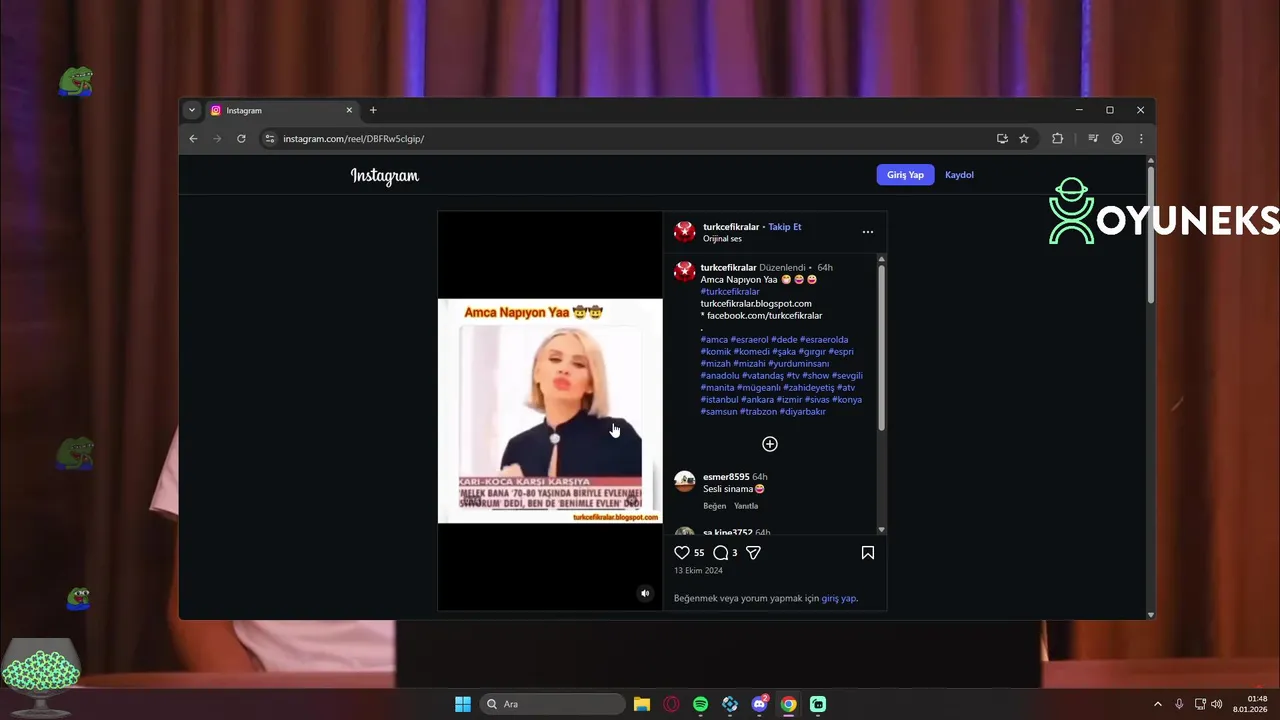Open turkcefikralar profile picture in post header
1280x720 pixels.
[x=685, y=232]
